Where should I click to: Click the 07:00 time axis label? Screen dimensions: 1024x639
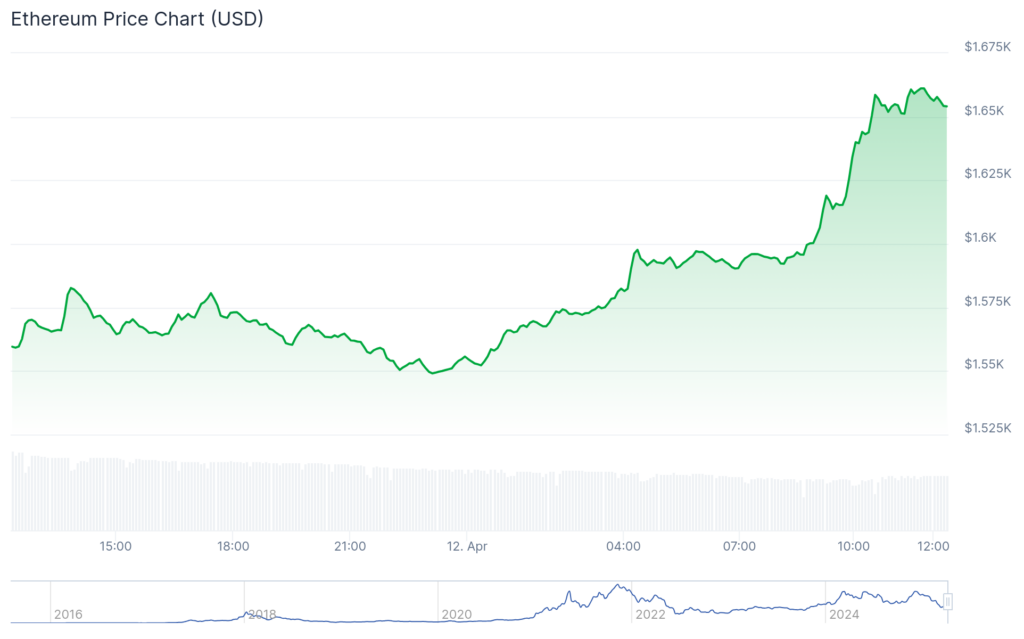740,546
